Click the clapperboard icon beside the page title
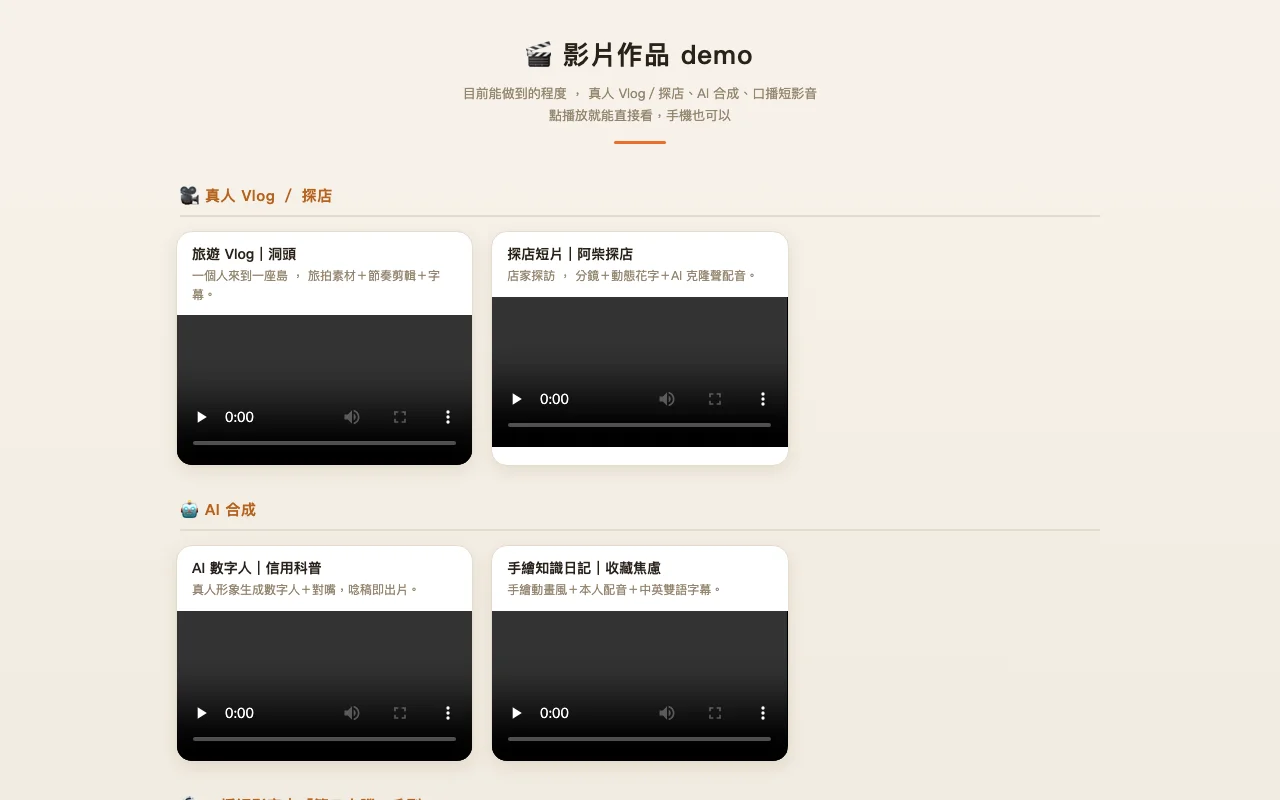Viewport: 1280px width, 800px height. (538, 54)
